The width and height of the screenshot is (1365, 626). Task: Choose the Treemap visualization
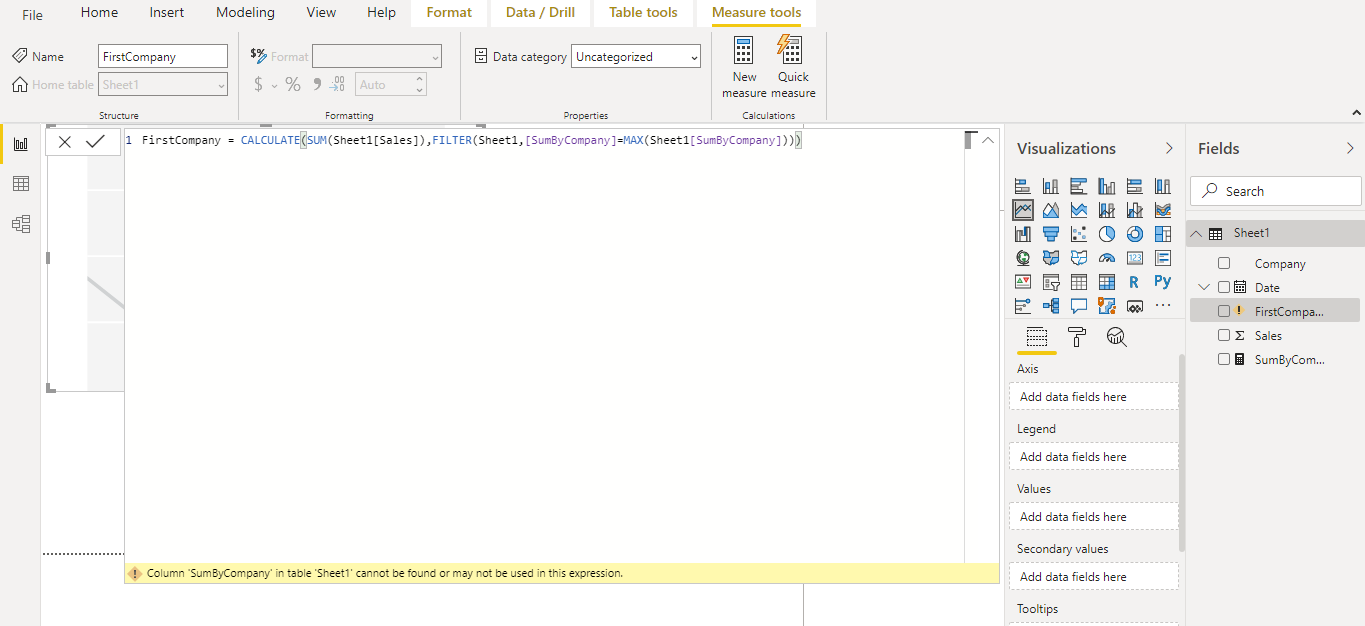1163,234
